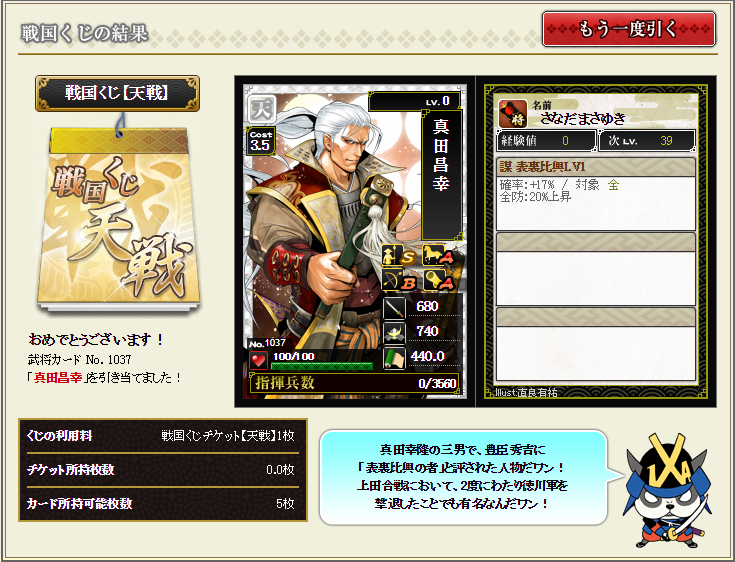Click the empty second skill slot
The height and width of the screenshot is (562, 735).
[x=595, y=269]
